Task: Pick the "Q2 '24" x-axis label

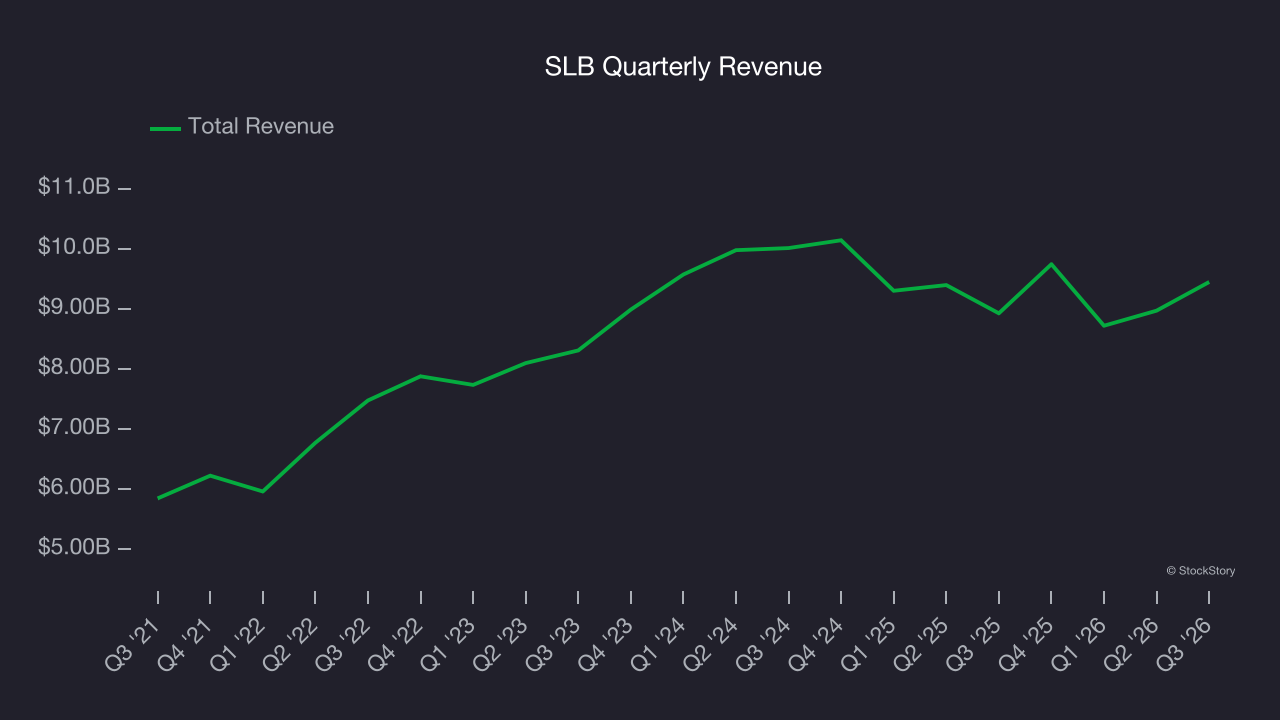Action: point(712,644)
